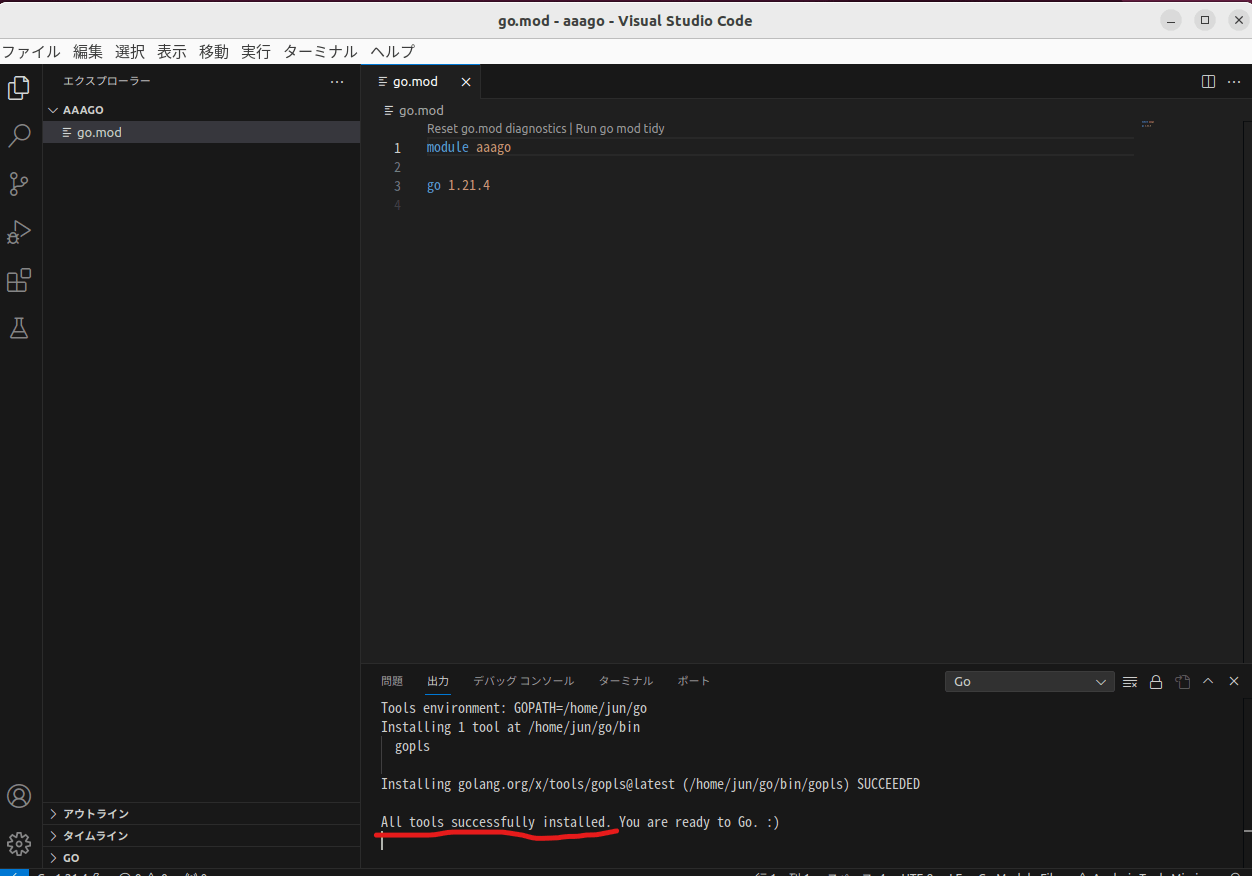Open the Search view in activity bar
Viewport: 1252px width, 876px height.
pos(19,136)
